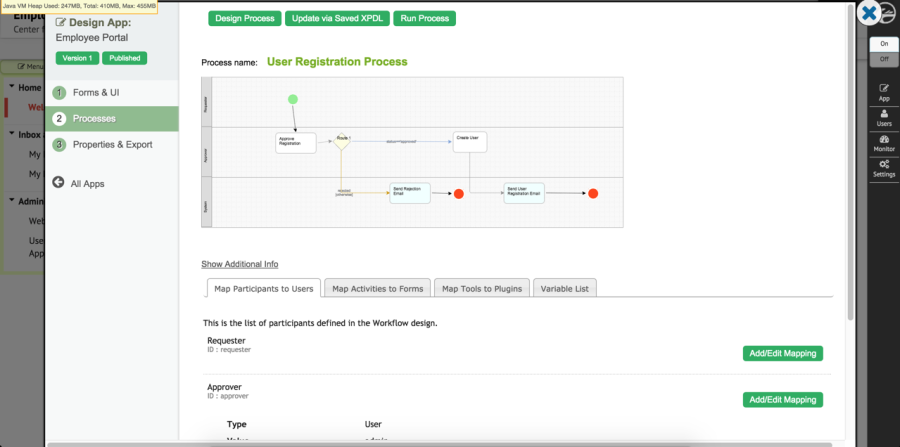Image resolution: width=900 pixels, height=447 pixels.
Task: Close the Design App dialog
Action: 872,13
